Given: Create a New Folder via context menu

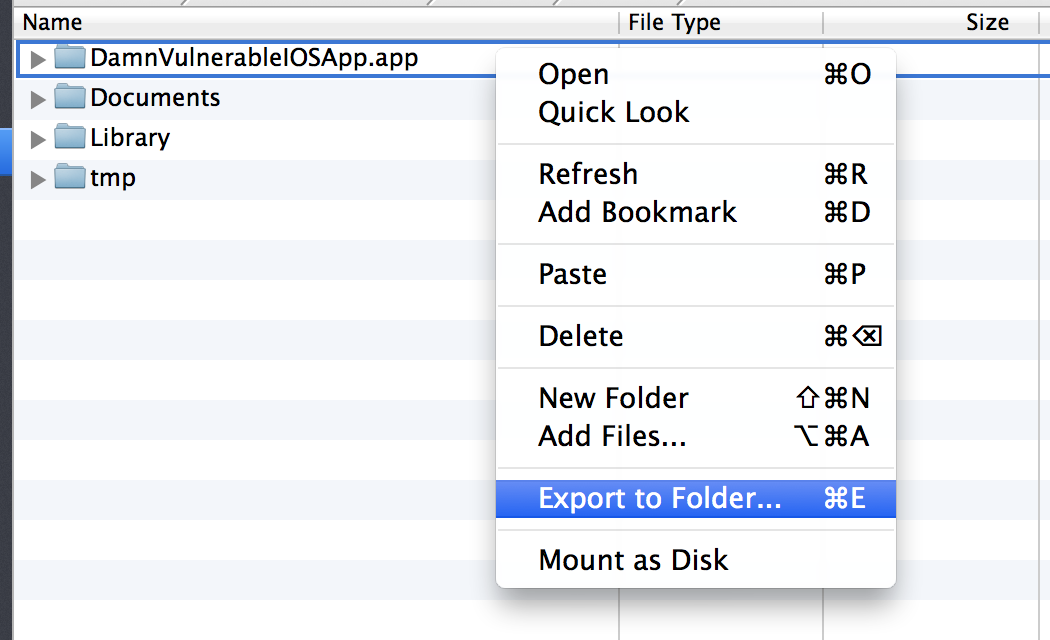Looking at the screenshot, I should [x=696, y=398].
